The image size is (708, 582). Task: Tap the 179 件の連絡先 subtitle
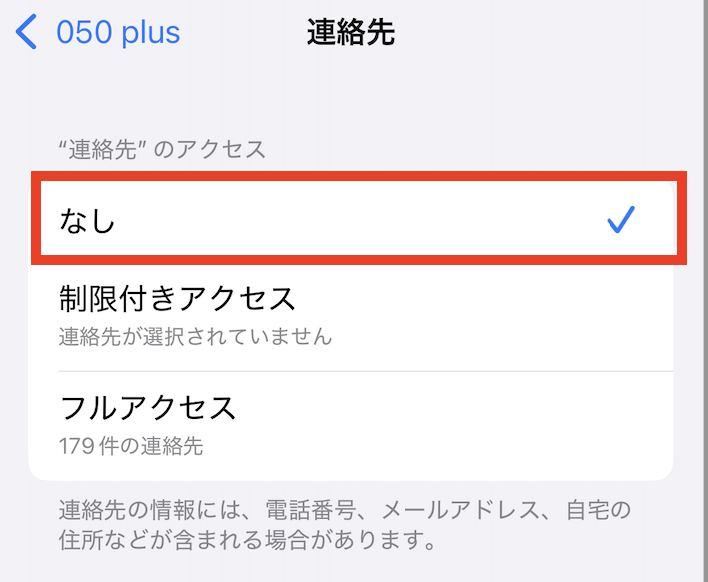[131, 446]
